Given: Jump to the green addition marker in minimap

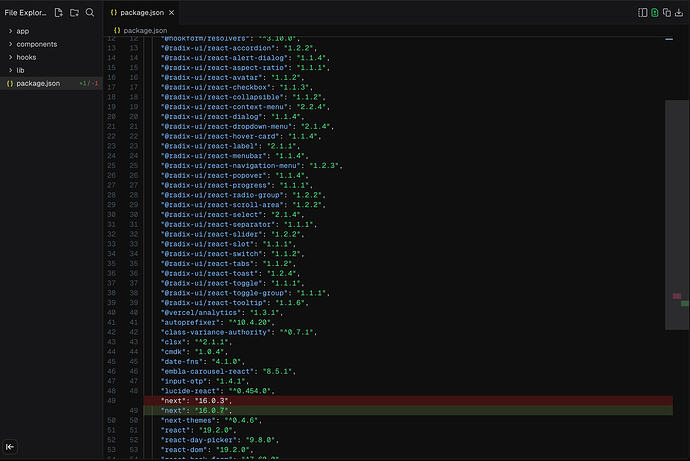Looking at the screenshot, I should pos(684,304).
